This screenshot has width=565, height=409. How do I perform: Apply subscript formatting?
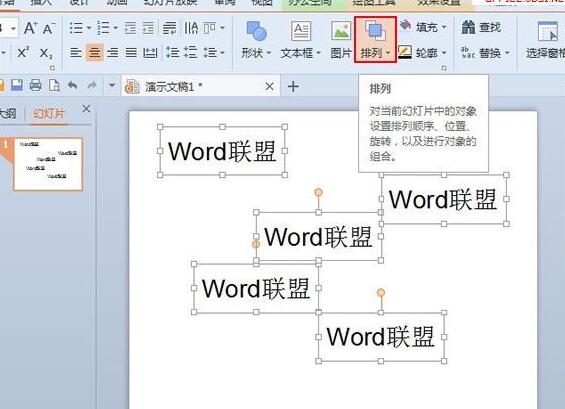click(x=46, y=54)
